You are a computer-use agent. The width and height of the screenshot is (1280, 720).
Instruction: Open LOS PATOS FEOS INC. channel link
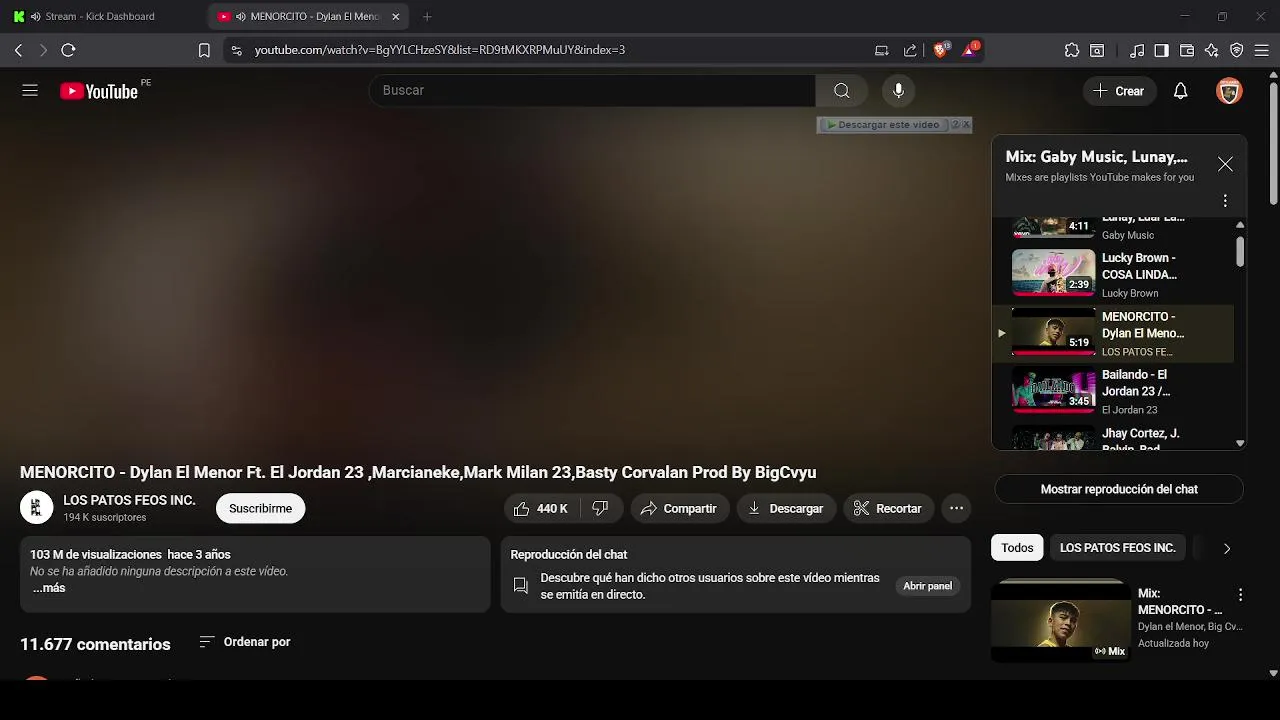[129, 500]
